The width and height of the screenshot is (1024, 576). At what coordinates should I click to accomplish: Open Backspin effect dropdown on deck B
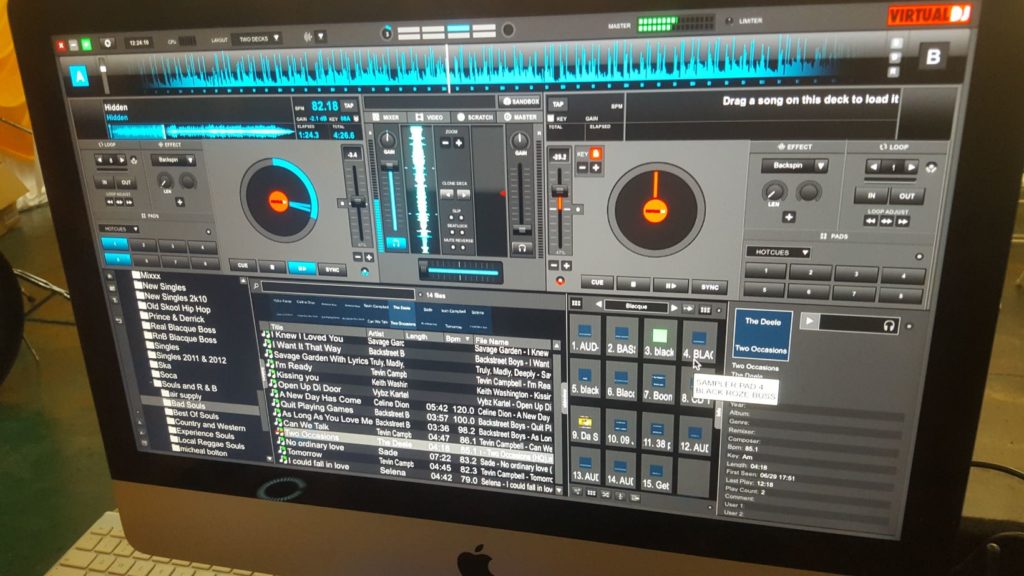[x=795, y=166]
